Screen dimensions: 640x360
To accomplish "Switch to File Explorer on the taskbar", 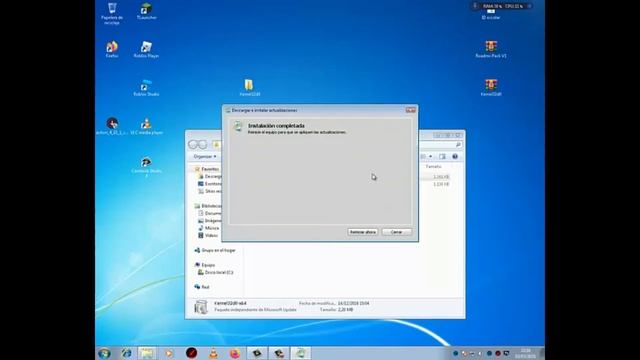I will (x=147, y=353).
